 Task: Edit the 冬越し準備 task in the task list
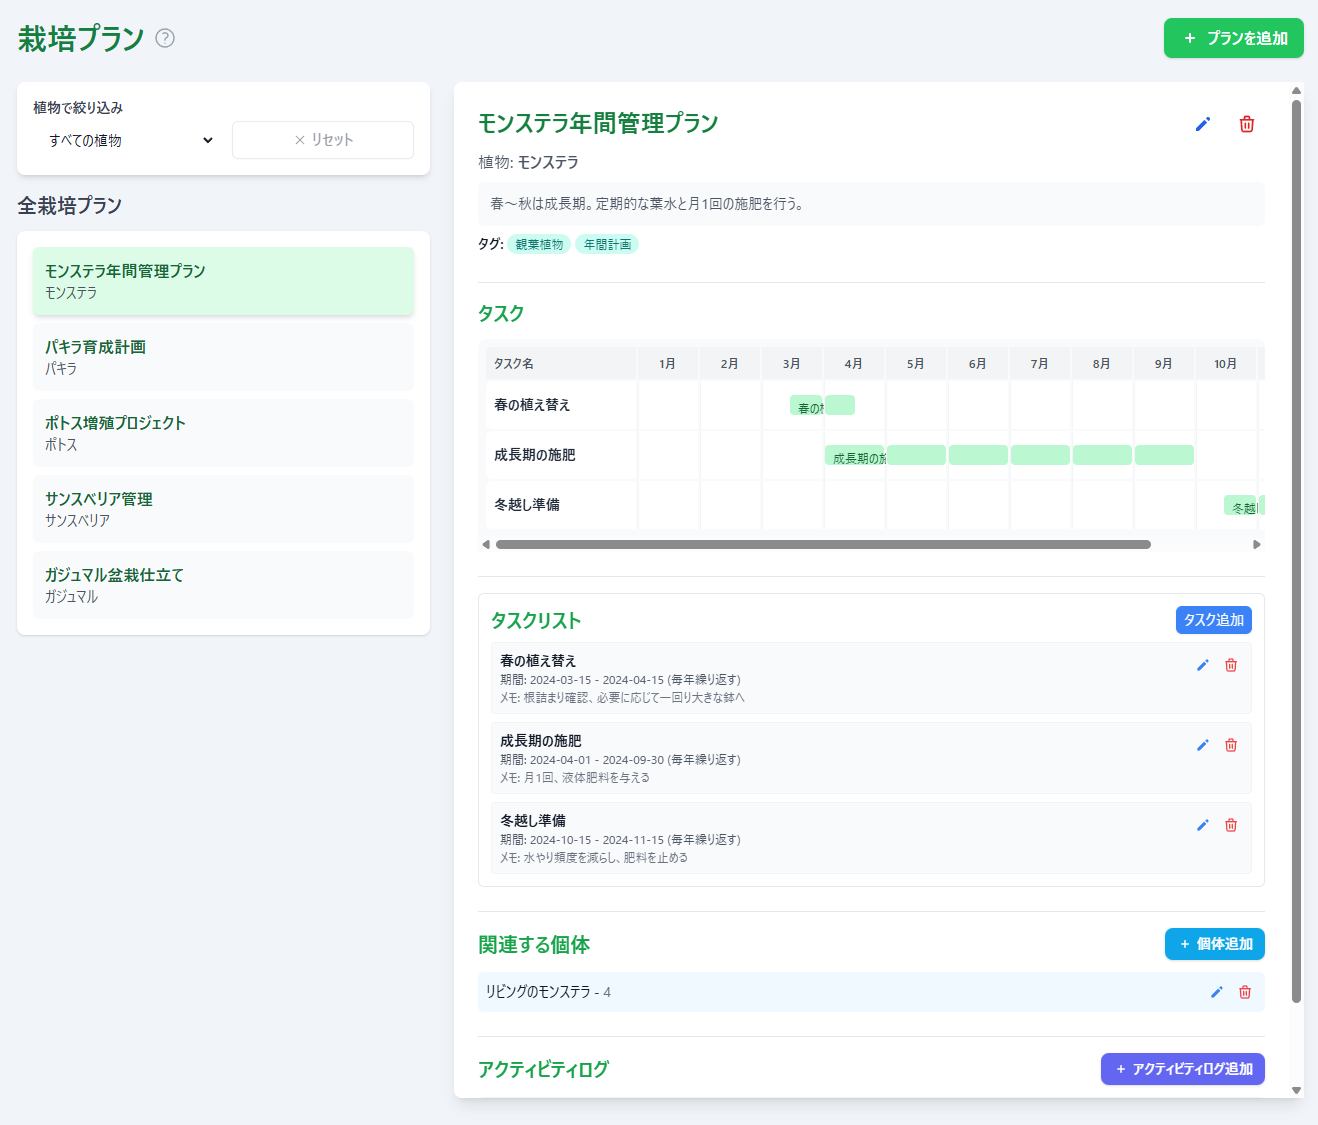(x=1203, y=825)
